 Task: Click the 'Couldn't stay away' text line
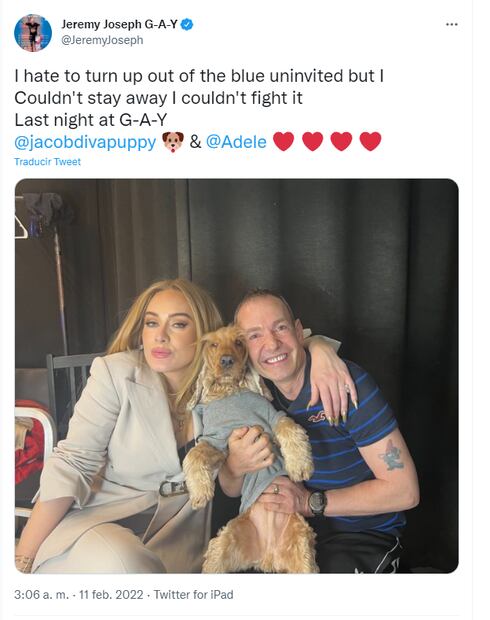click(158, 98)
